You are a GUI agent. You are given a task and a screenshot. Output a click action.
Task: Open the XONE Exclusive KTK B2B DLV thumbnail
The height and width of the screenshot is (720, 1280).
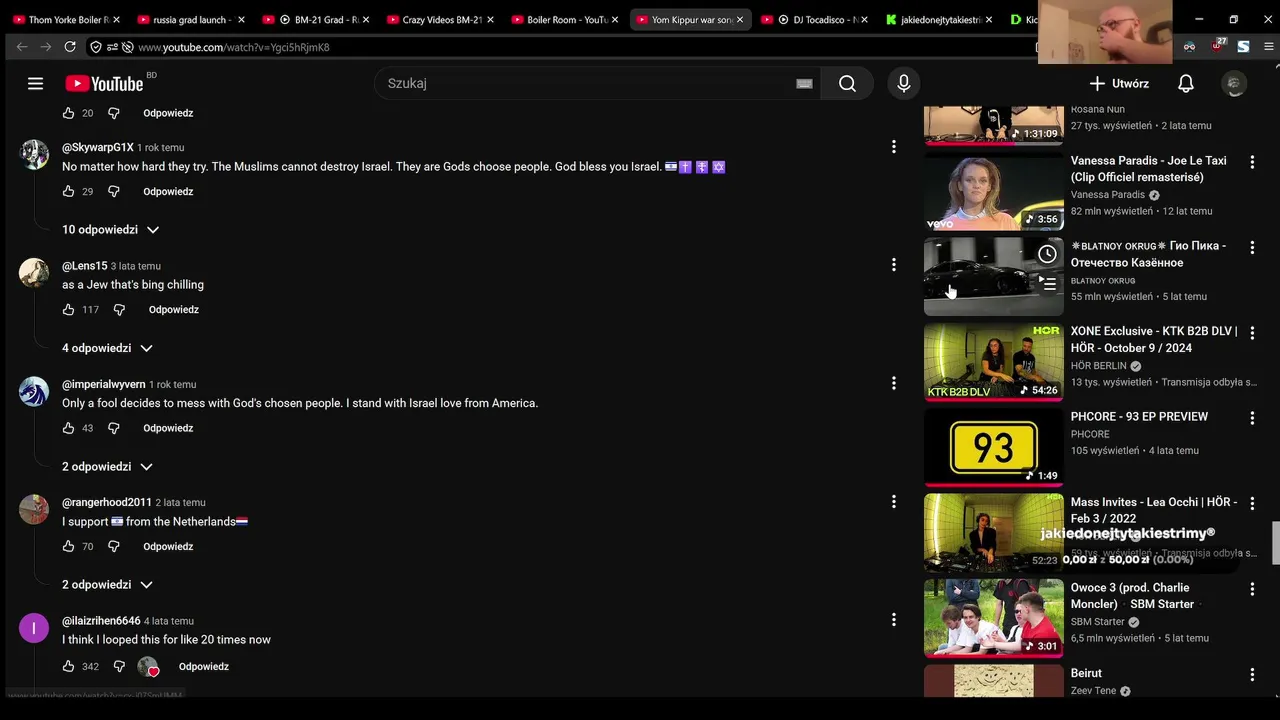point(994,362)
